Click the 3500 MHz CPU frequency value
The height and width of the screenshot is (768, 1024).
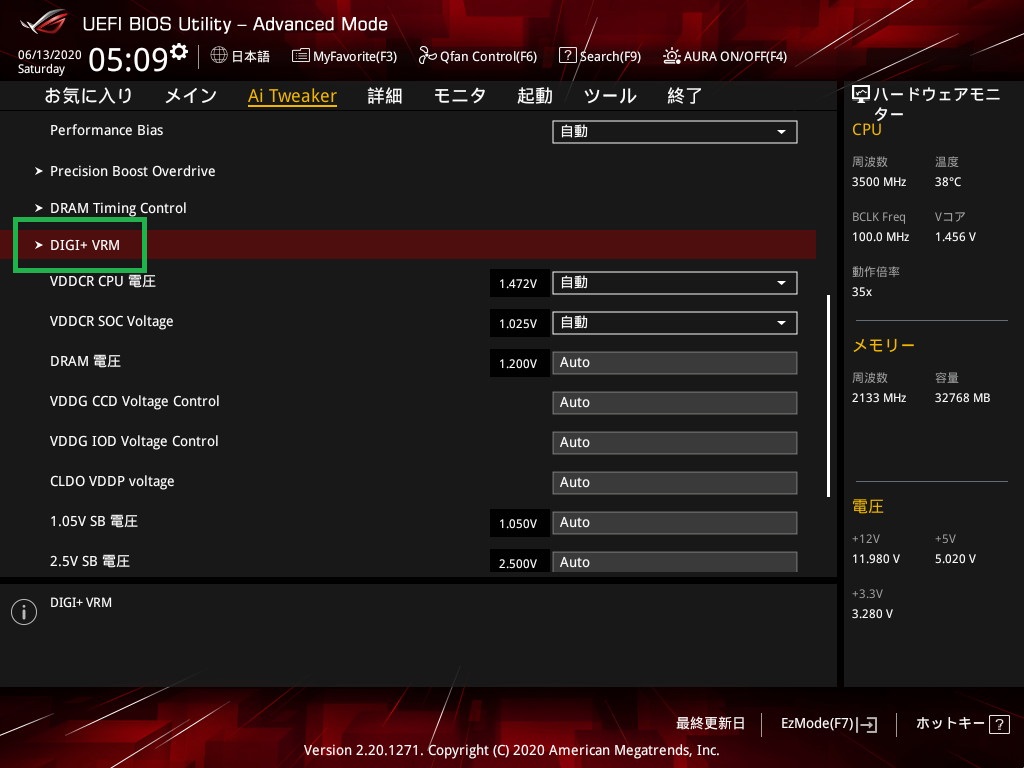coord(879,182)
